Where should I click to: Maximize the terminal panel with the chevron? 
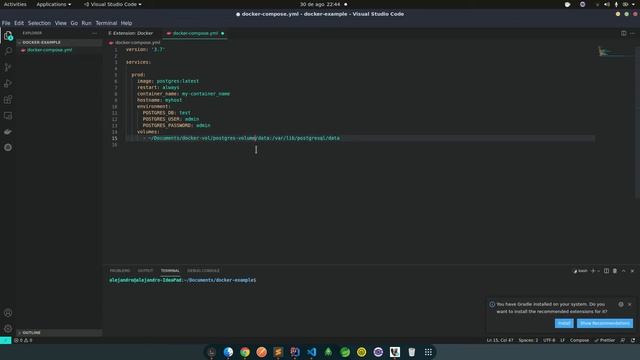coord(624,271)
